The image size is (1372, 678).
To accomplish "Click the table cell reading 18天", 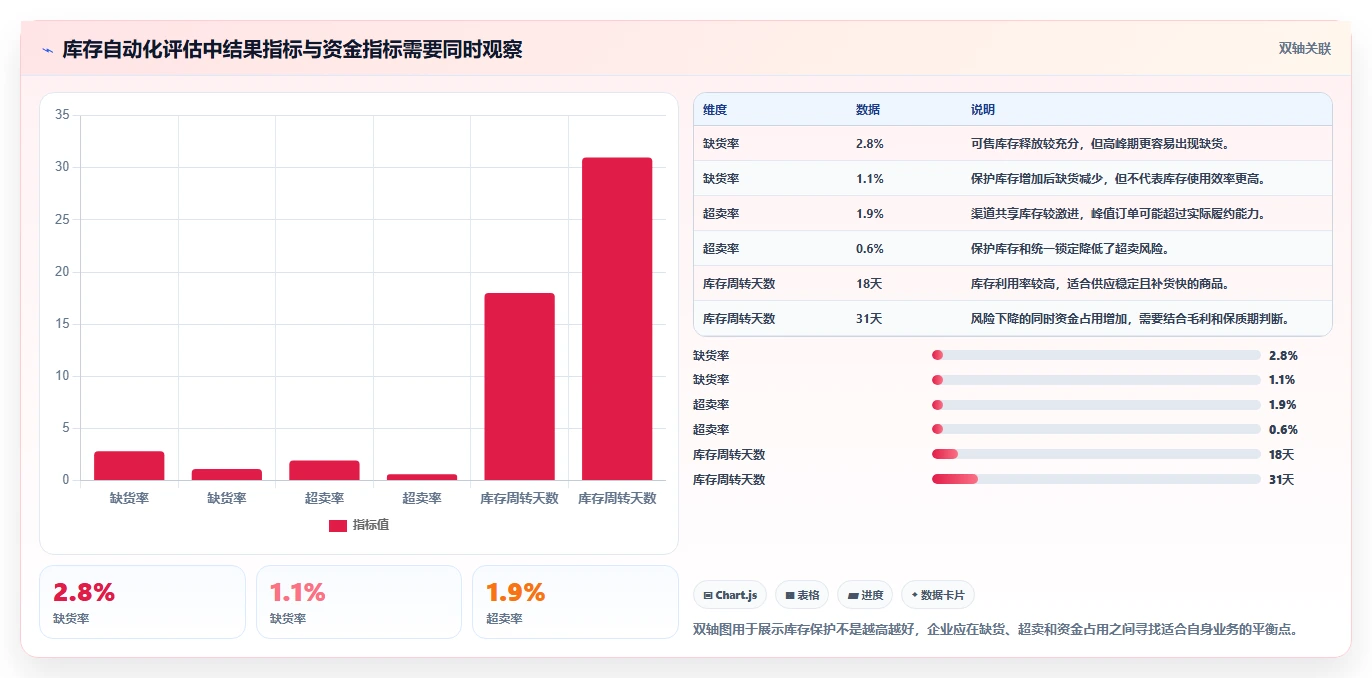I will [869, 284].
